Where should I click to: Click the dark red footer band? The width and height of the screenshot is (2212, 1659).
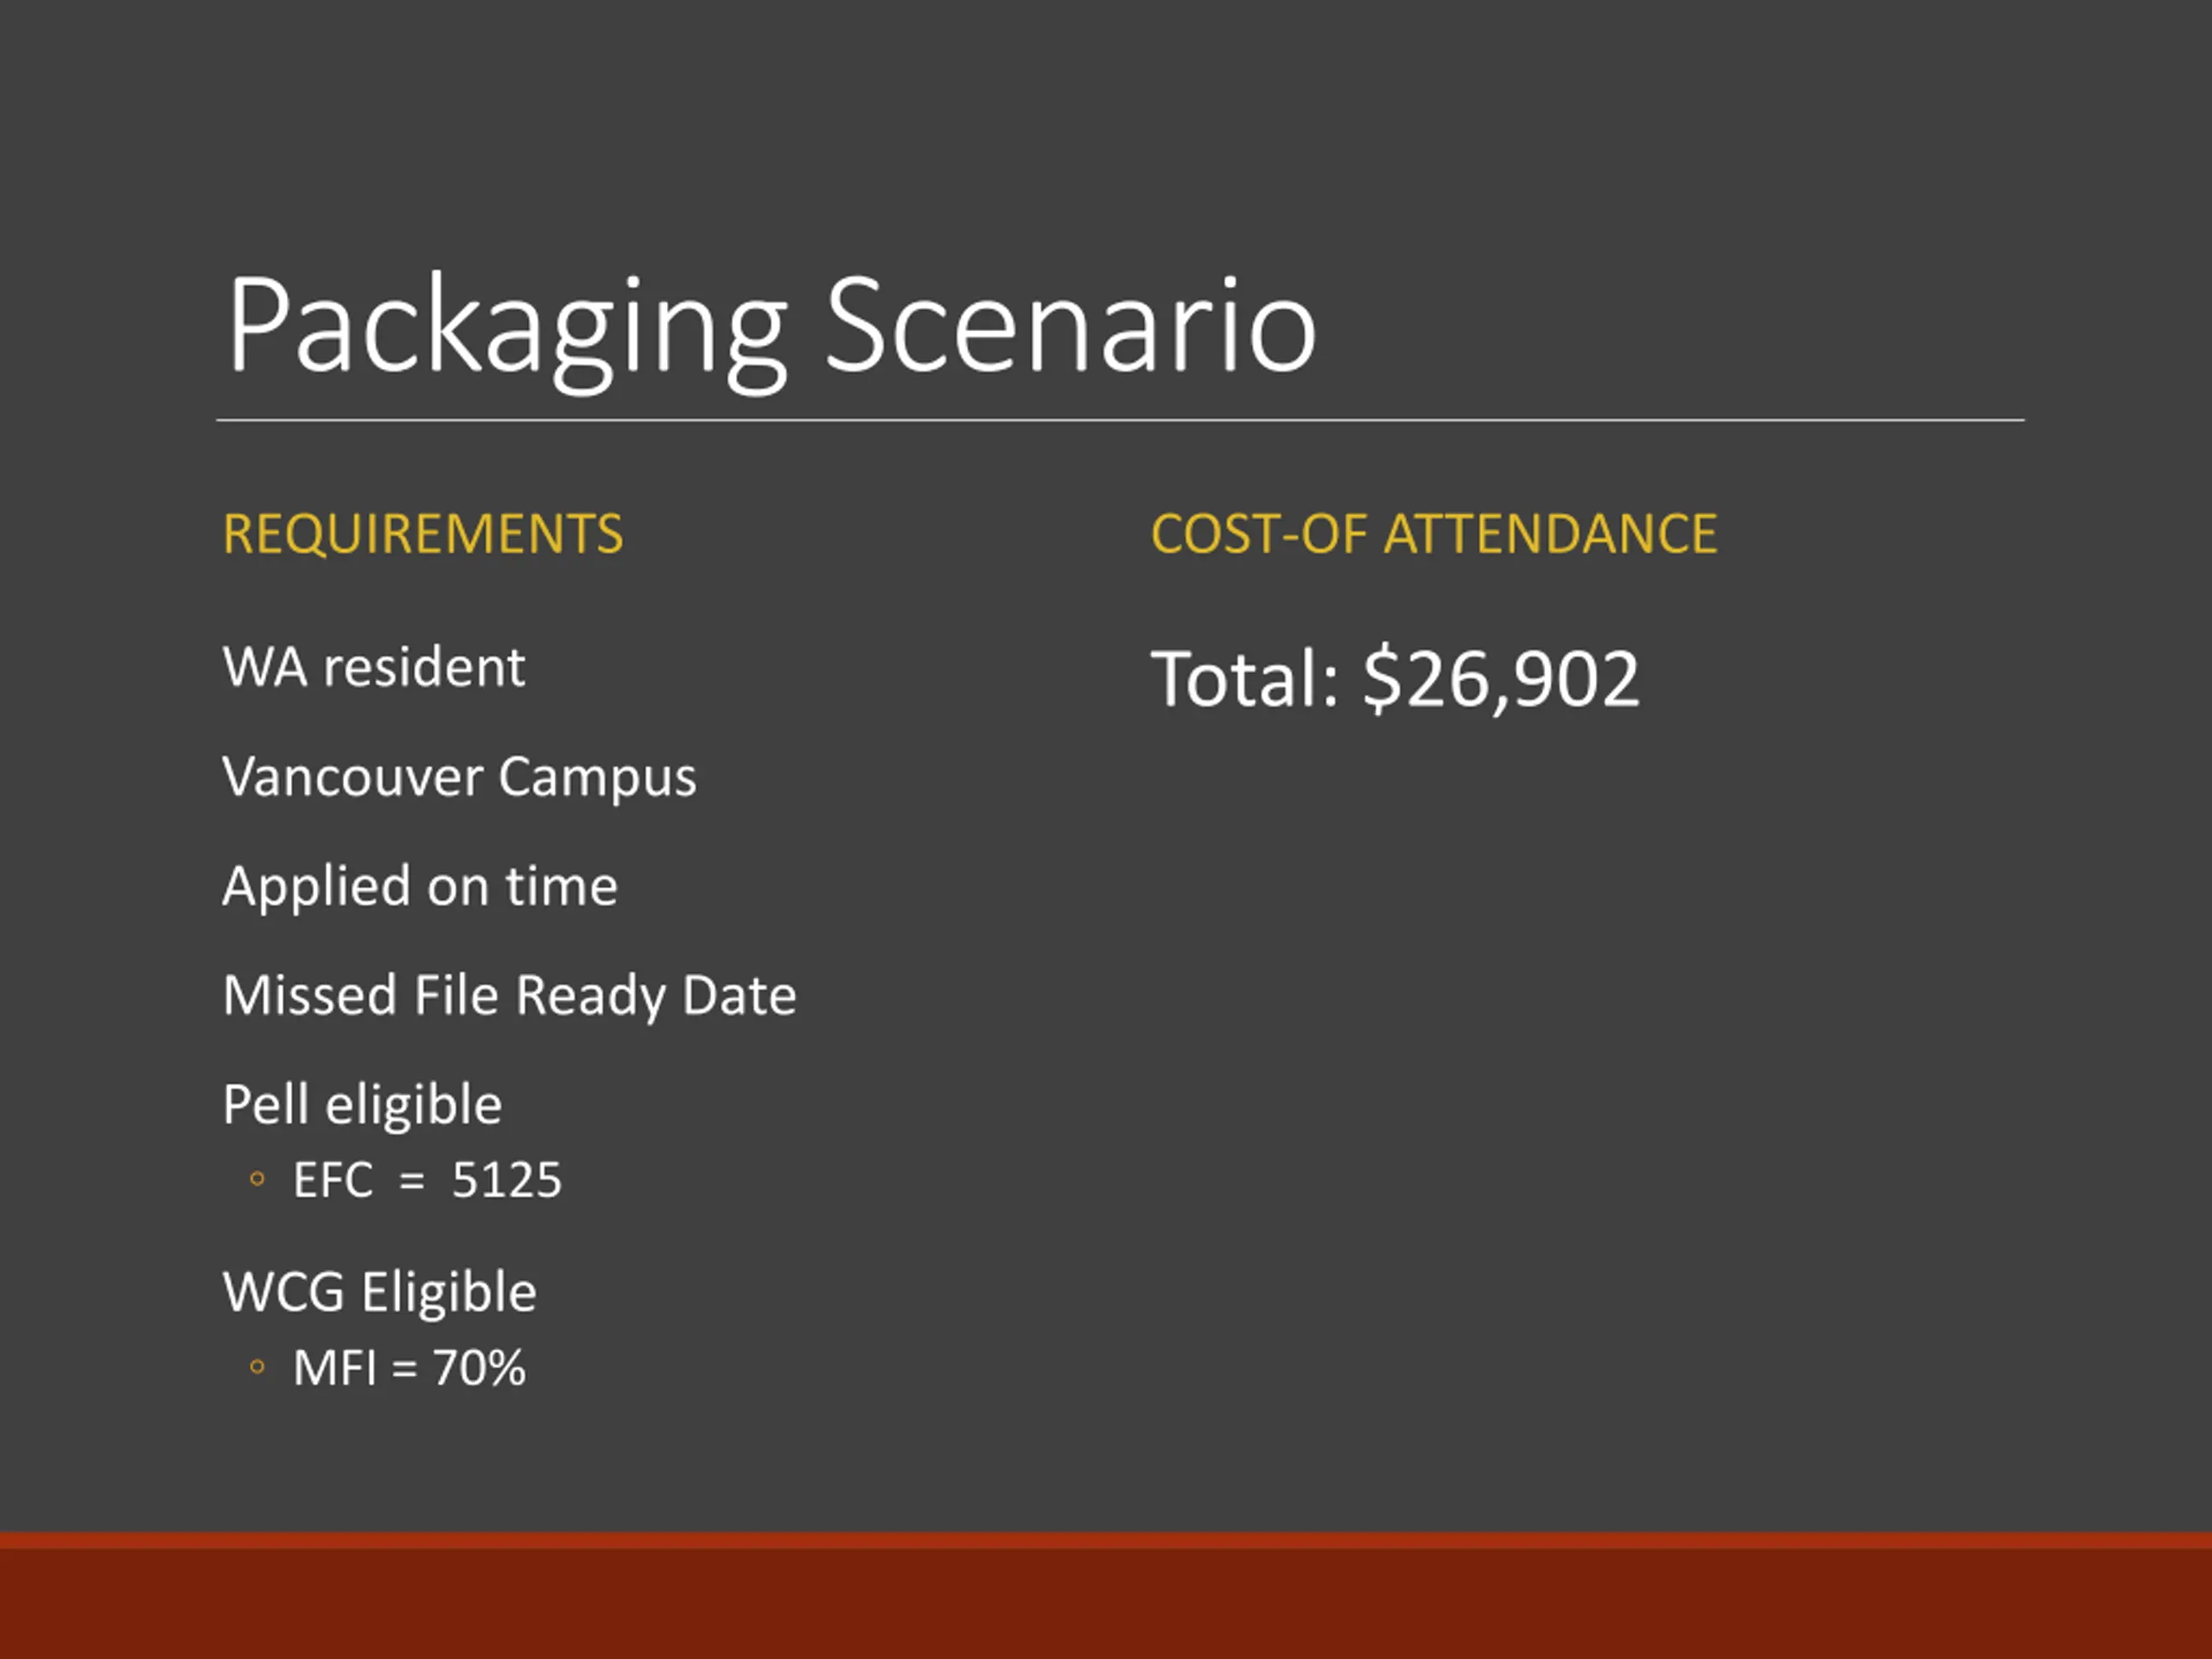tap(1106, 1595)
